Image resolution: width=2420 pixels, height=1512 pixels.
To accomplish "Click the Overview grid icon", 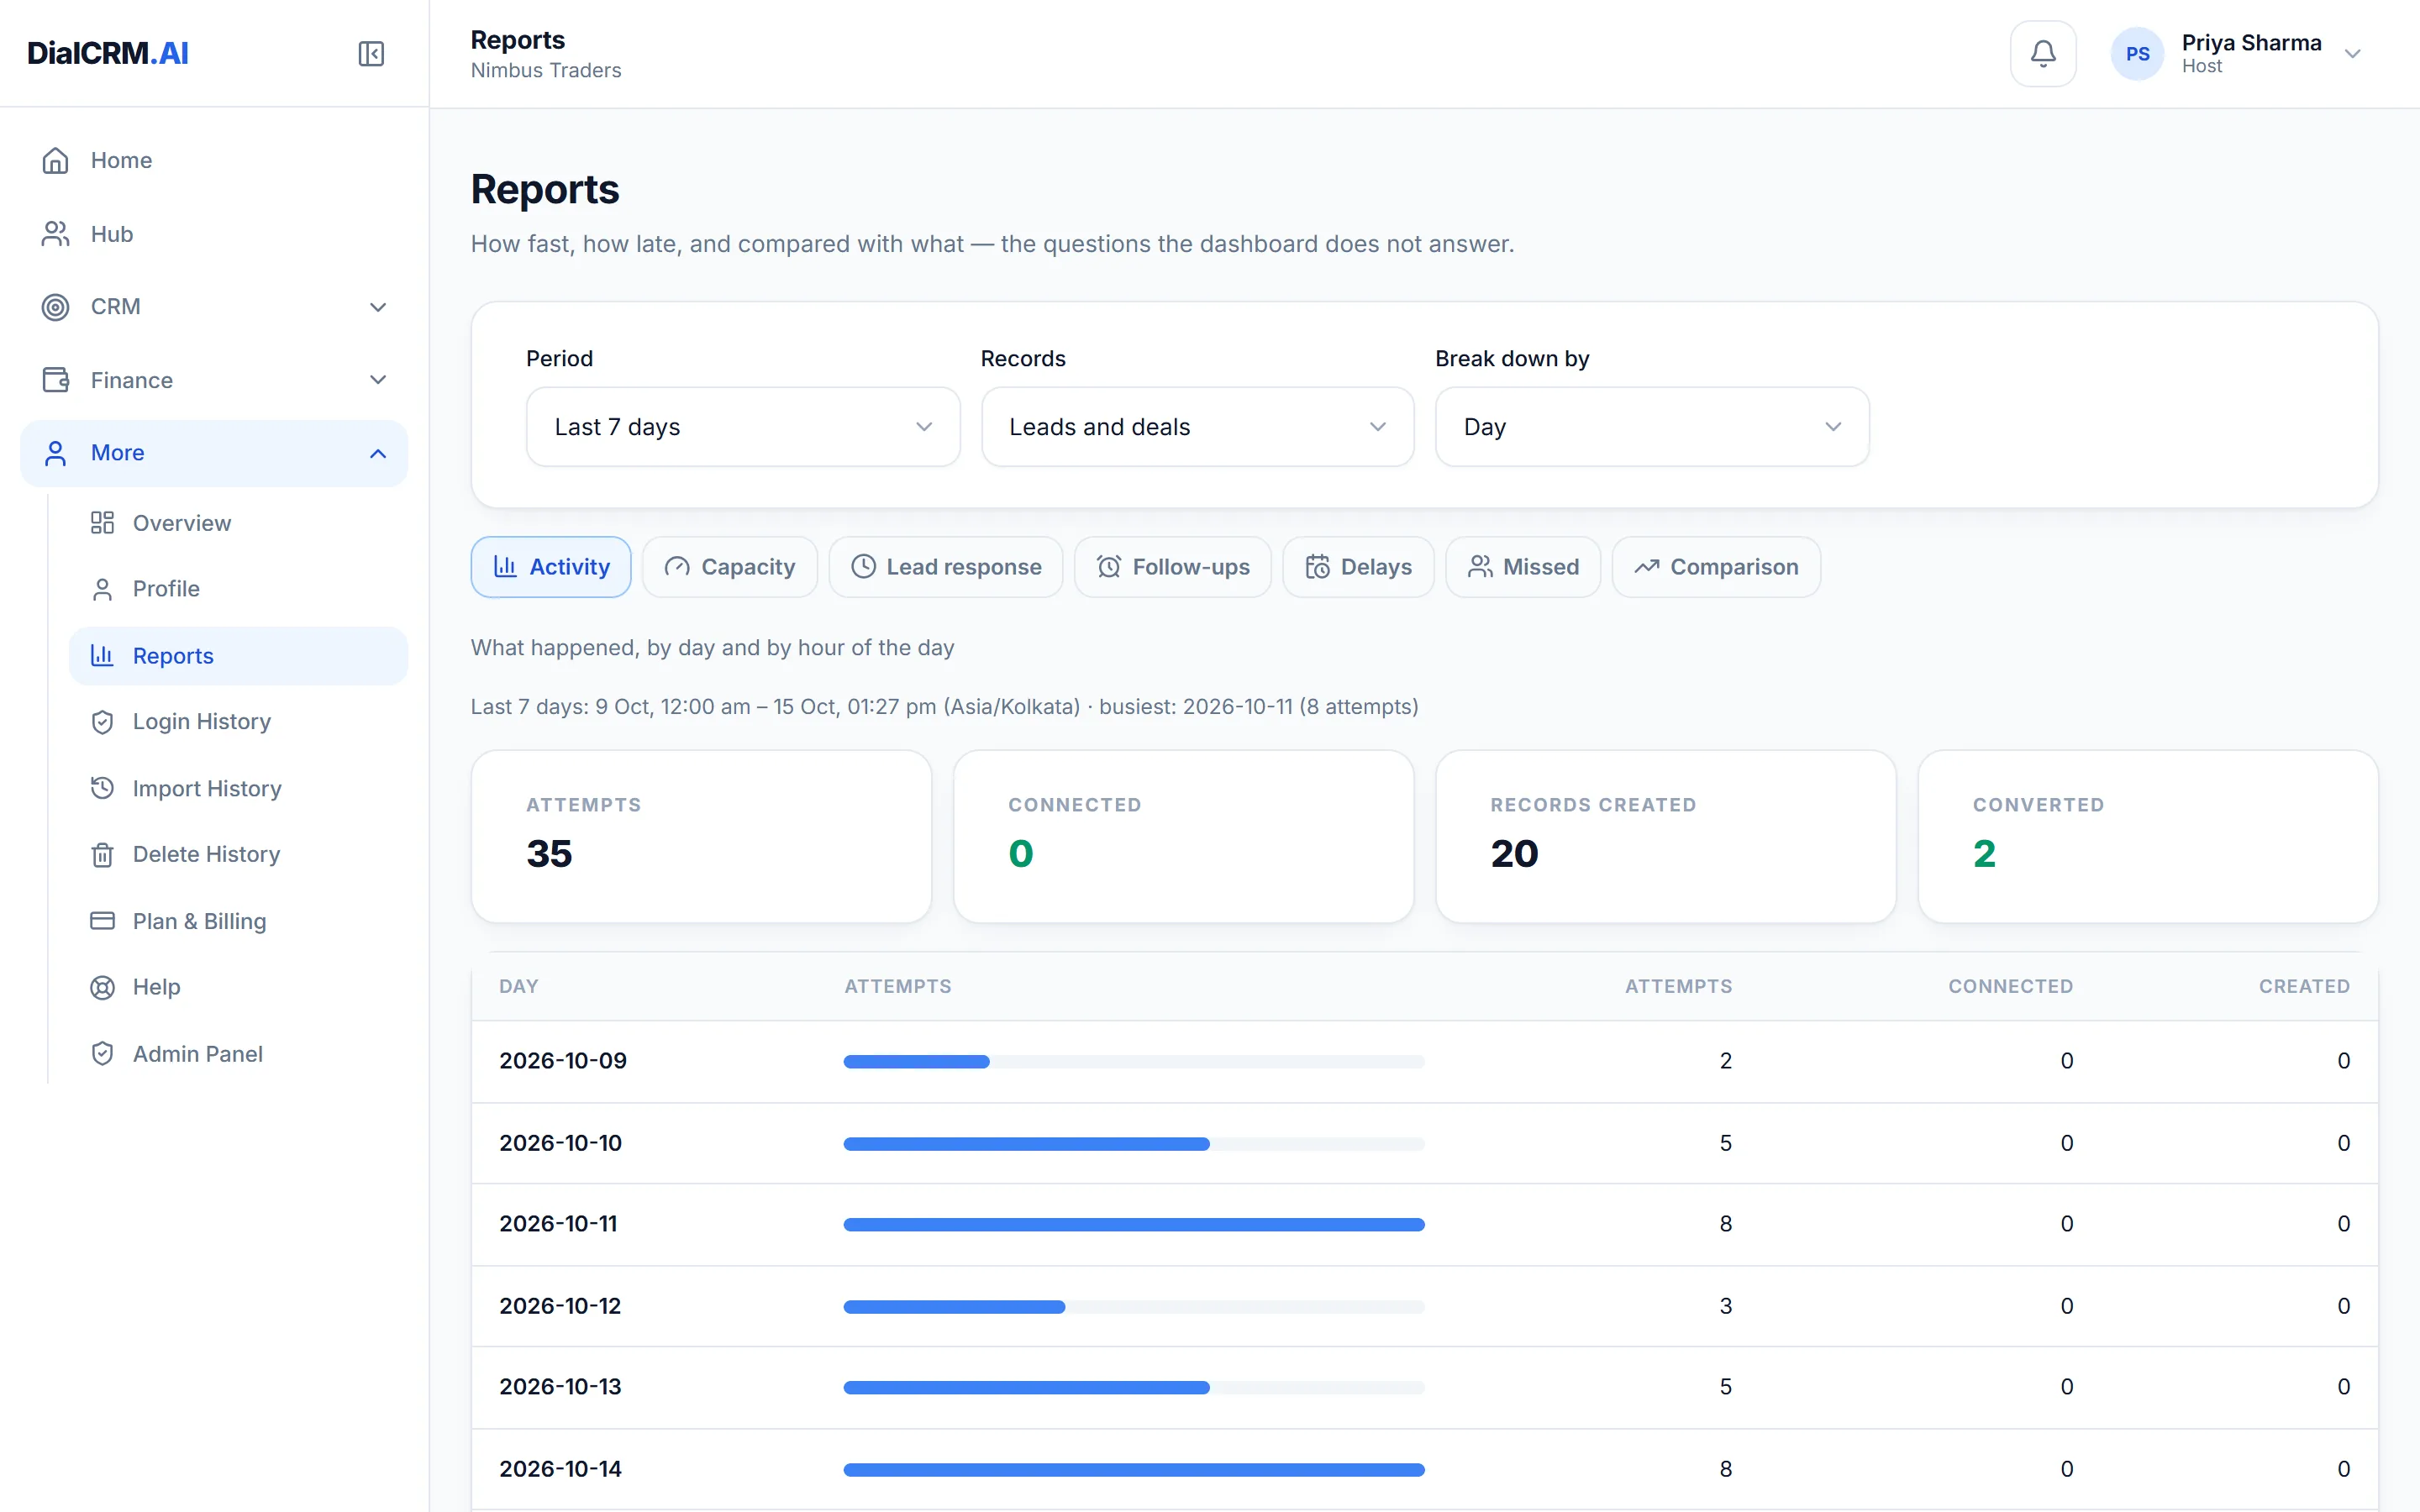I will point(102,523).
